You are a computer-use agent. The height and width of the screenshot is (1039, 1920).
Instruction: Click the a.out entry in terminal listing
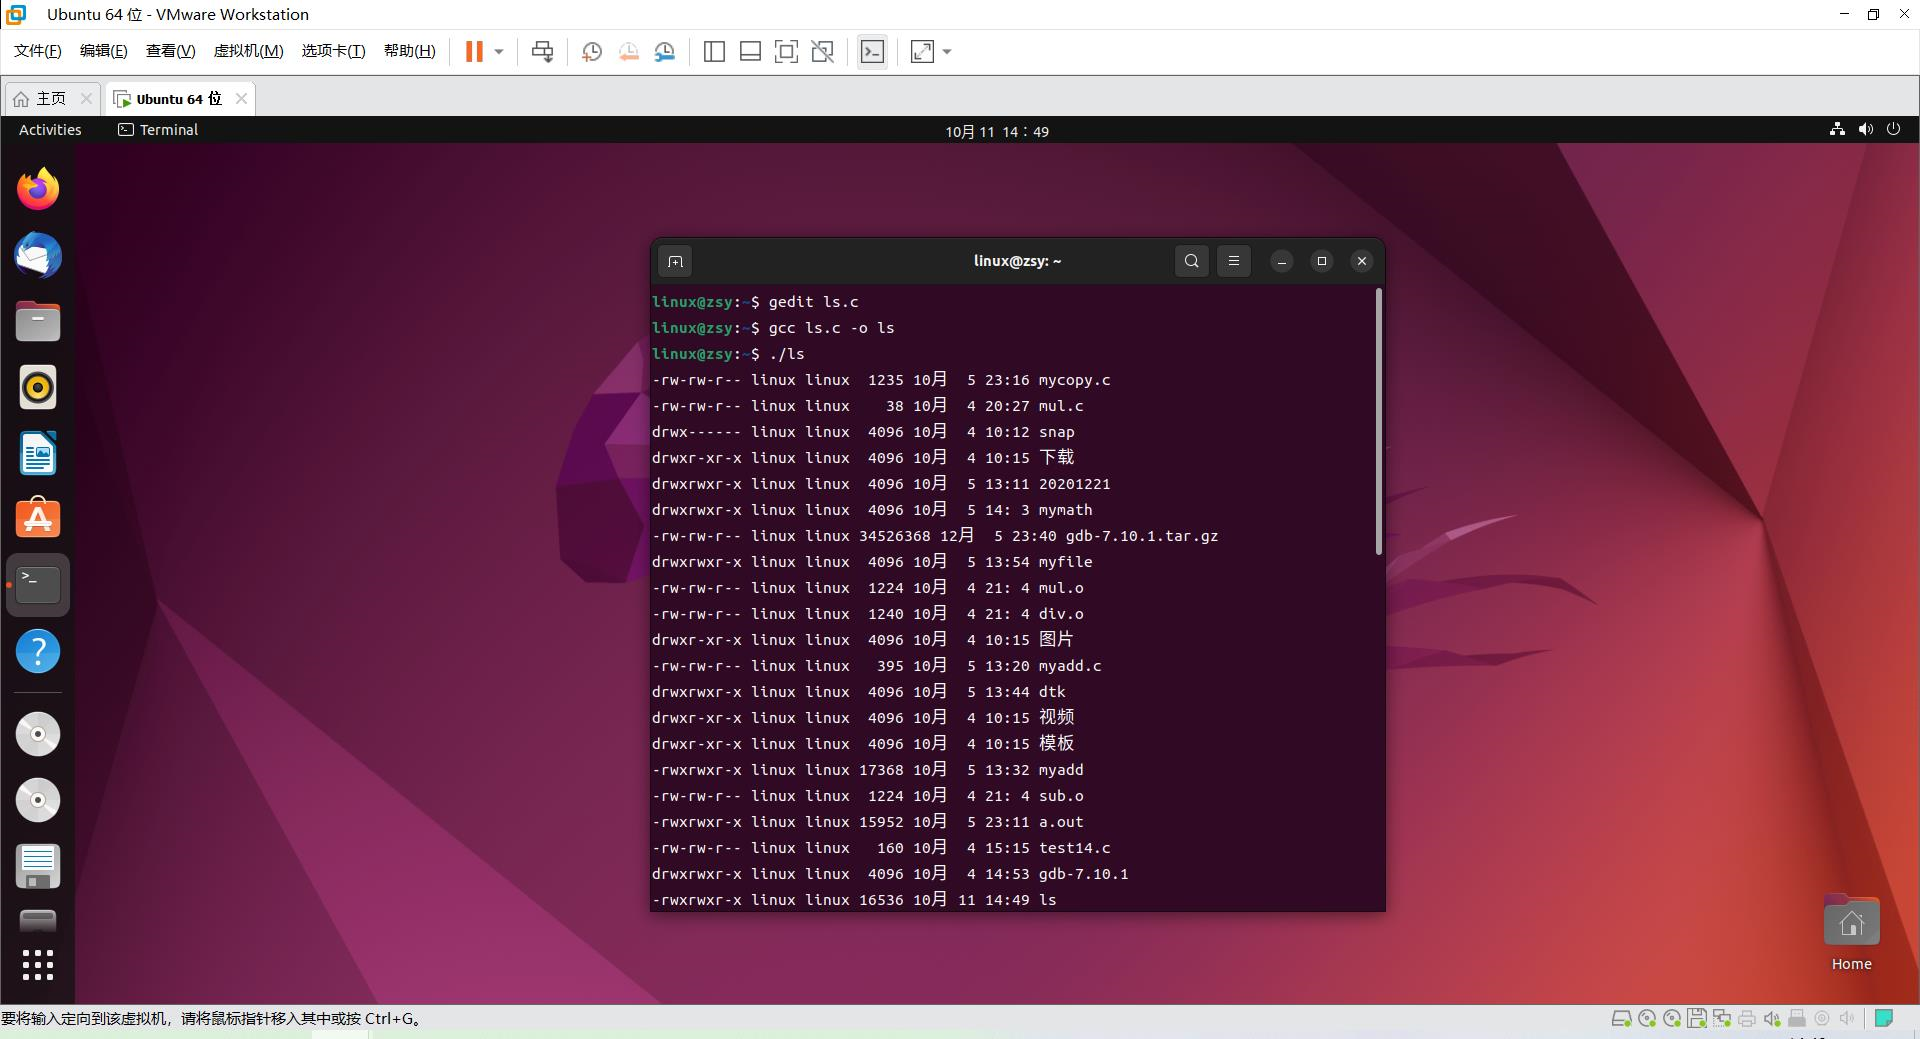(867, 822)
